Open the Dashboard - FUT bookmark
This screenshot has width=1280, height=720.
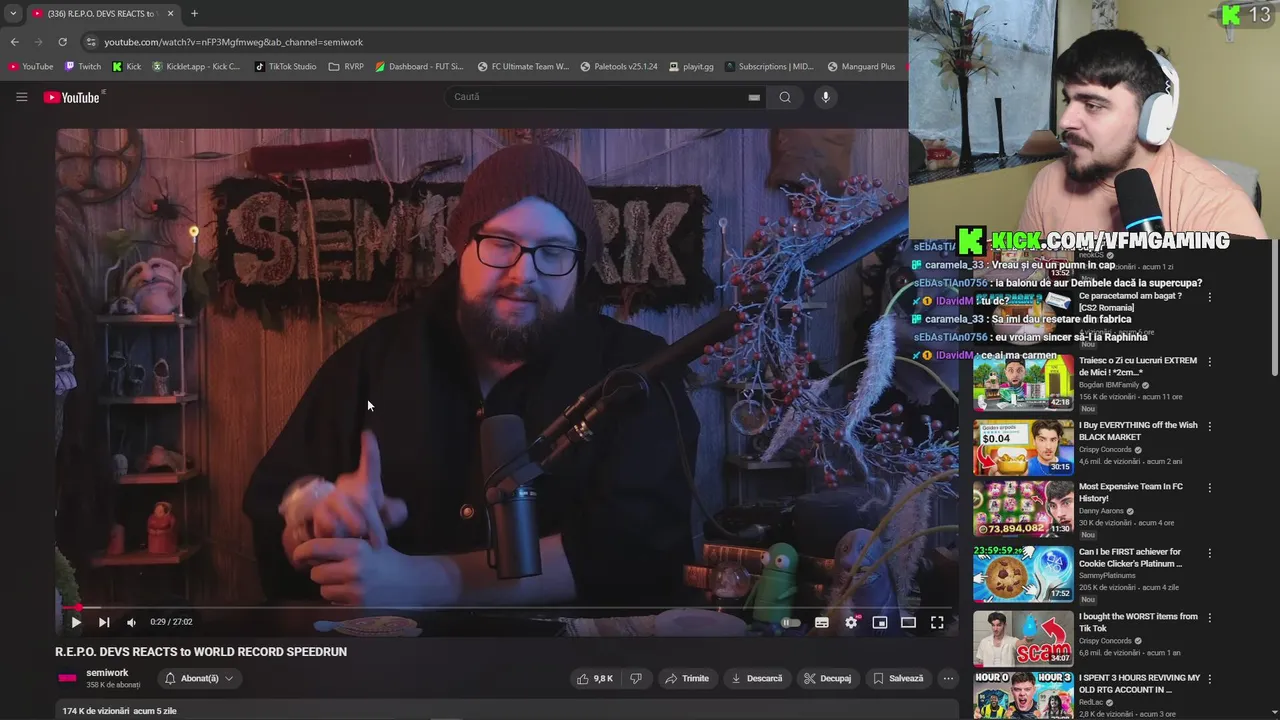[x=420, y=67]
